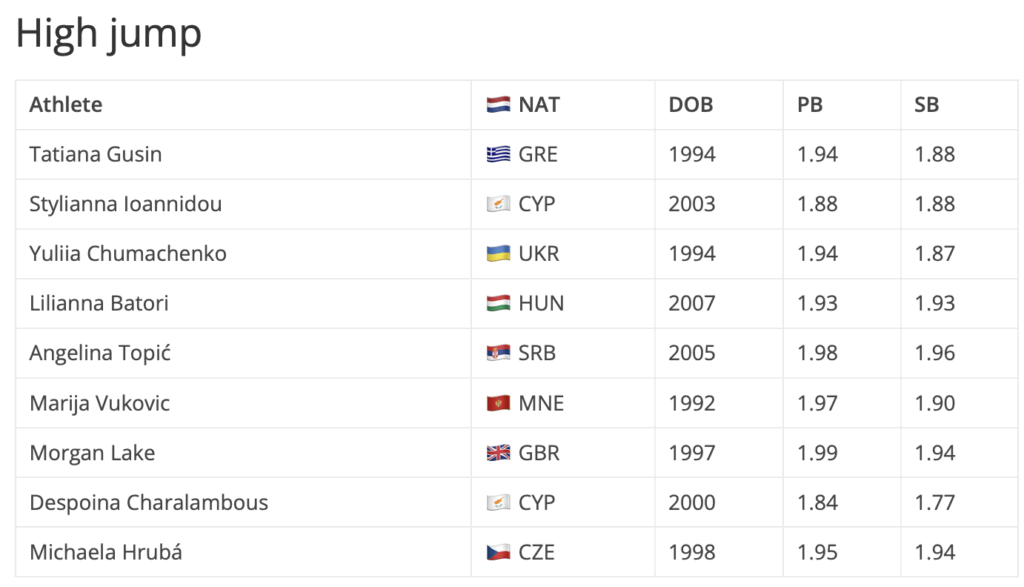Click the DOB column header
Screen dimensions: 1024x587
click(691, 105)
